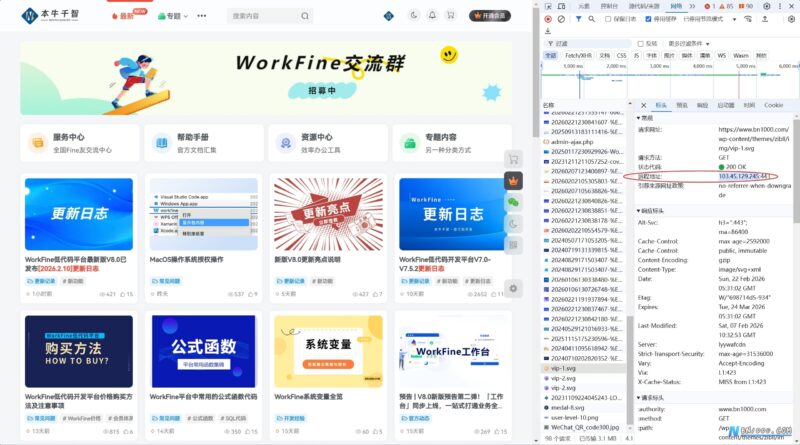
Task: Open the 专题内容 topics card
Action: pyautogui.click(x=453, y=143)
